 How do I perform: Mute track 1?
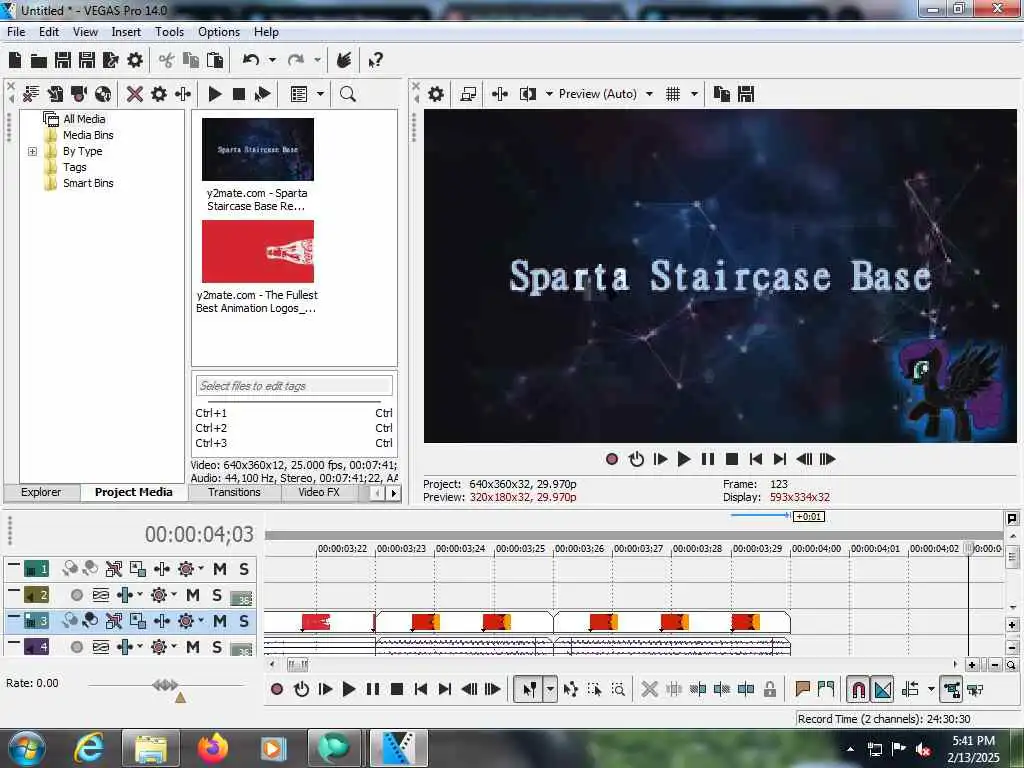pos(219,569)
